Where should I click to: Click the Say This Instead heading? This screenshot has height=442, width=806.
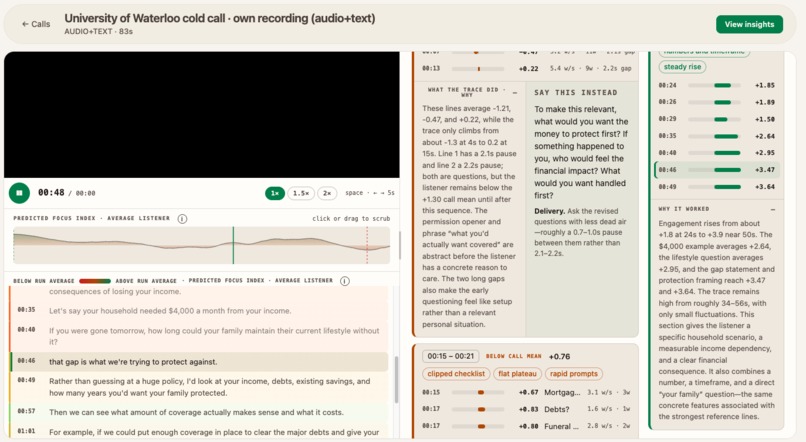point(575,93)
